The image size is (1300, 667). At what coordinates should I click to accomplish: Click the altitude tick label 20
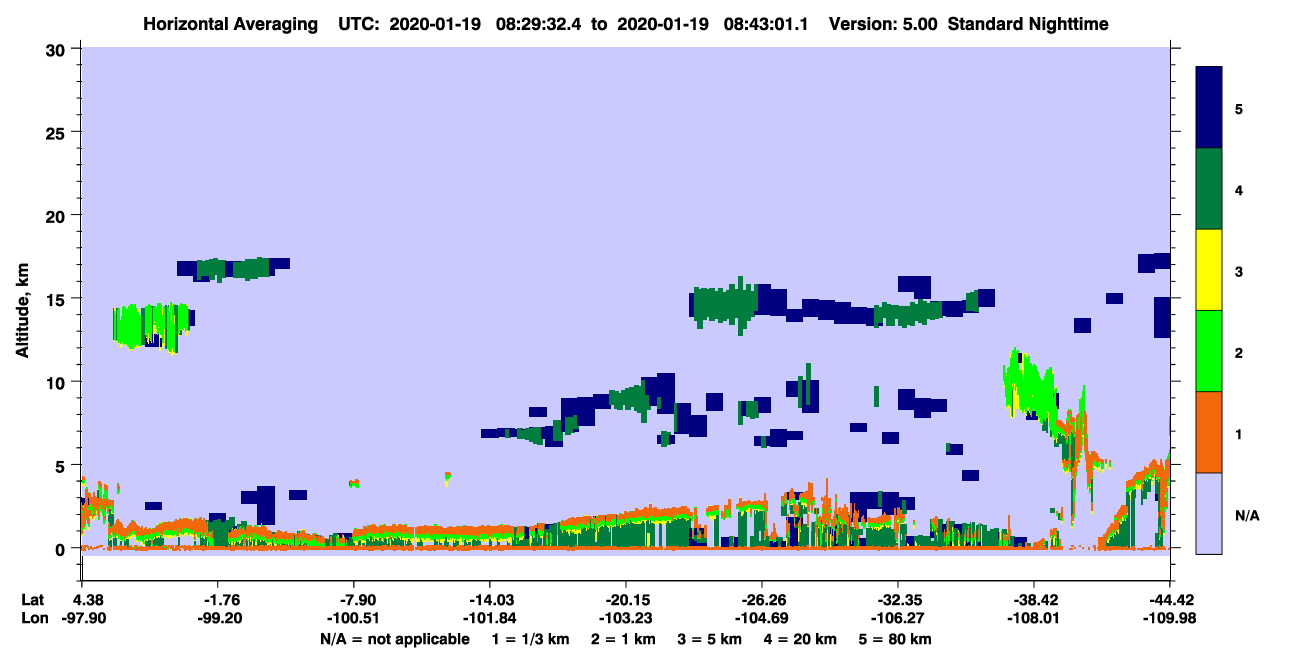pyautogui.click(x=58, y=215)
